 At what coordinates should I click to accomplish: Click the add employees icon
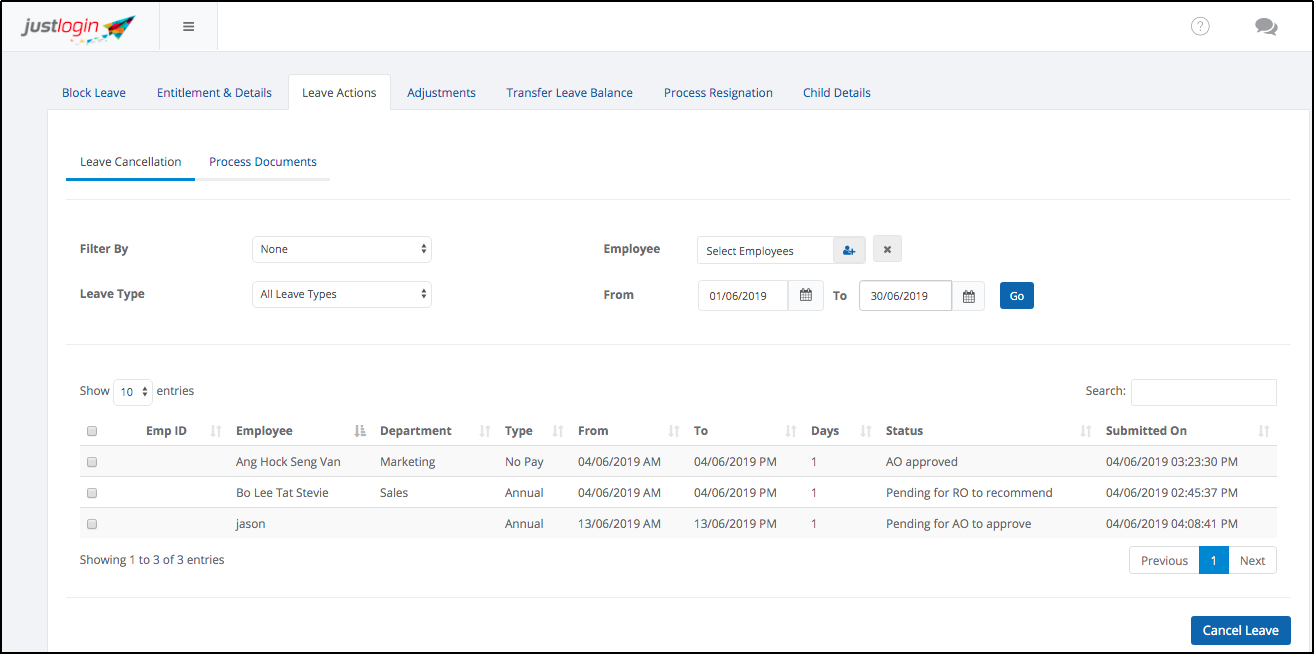[849, 250]
